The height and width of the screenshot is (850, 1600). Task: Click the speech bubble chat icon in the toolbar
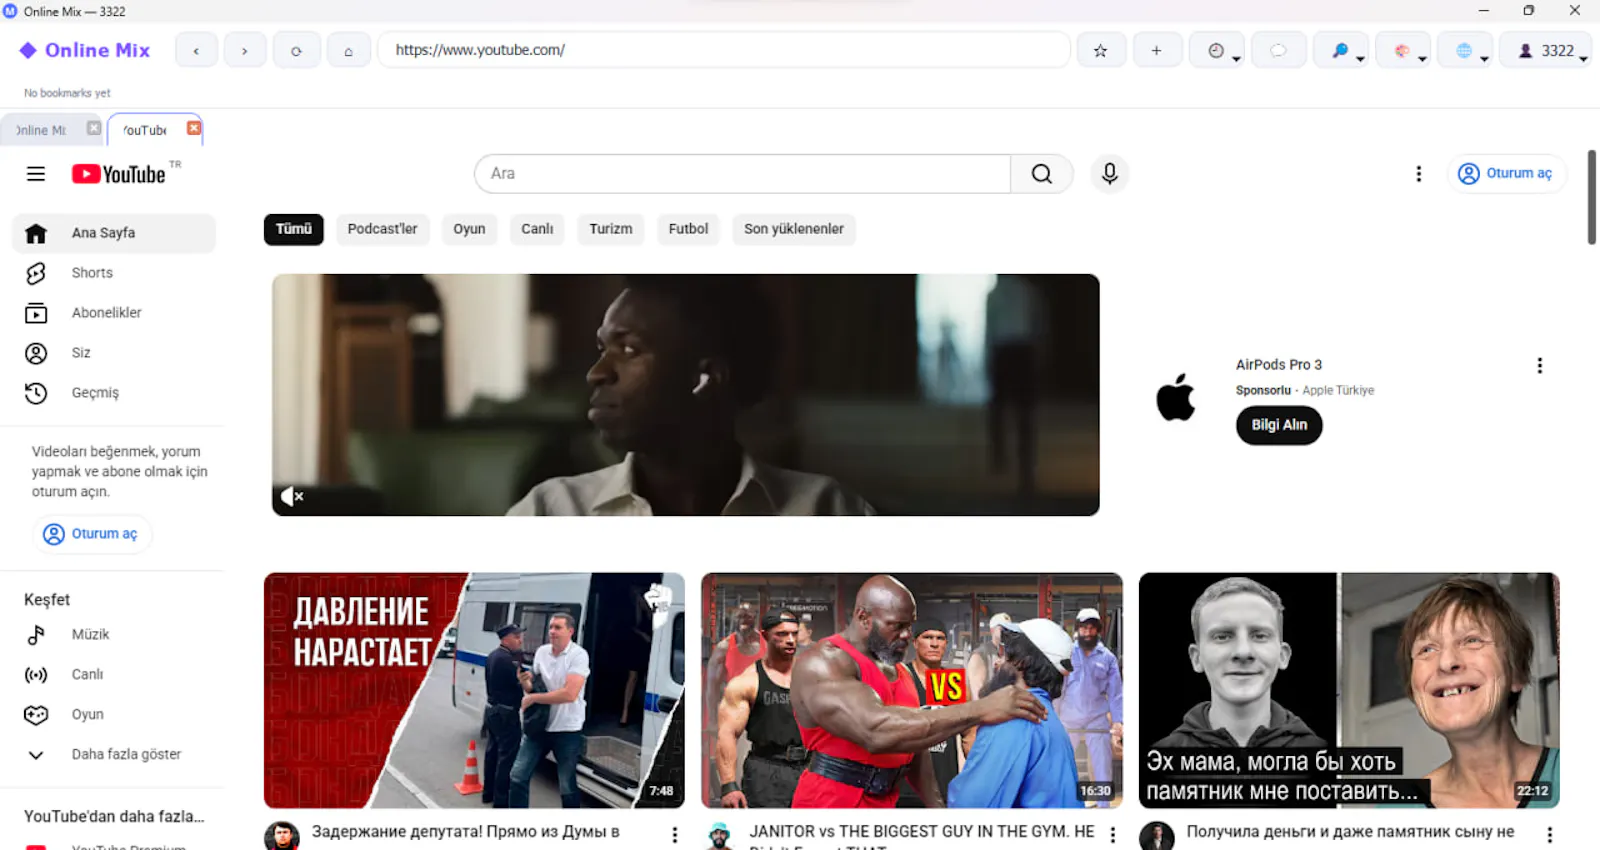1278,50
